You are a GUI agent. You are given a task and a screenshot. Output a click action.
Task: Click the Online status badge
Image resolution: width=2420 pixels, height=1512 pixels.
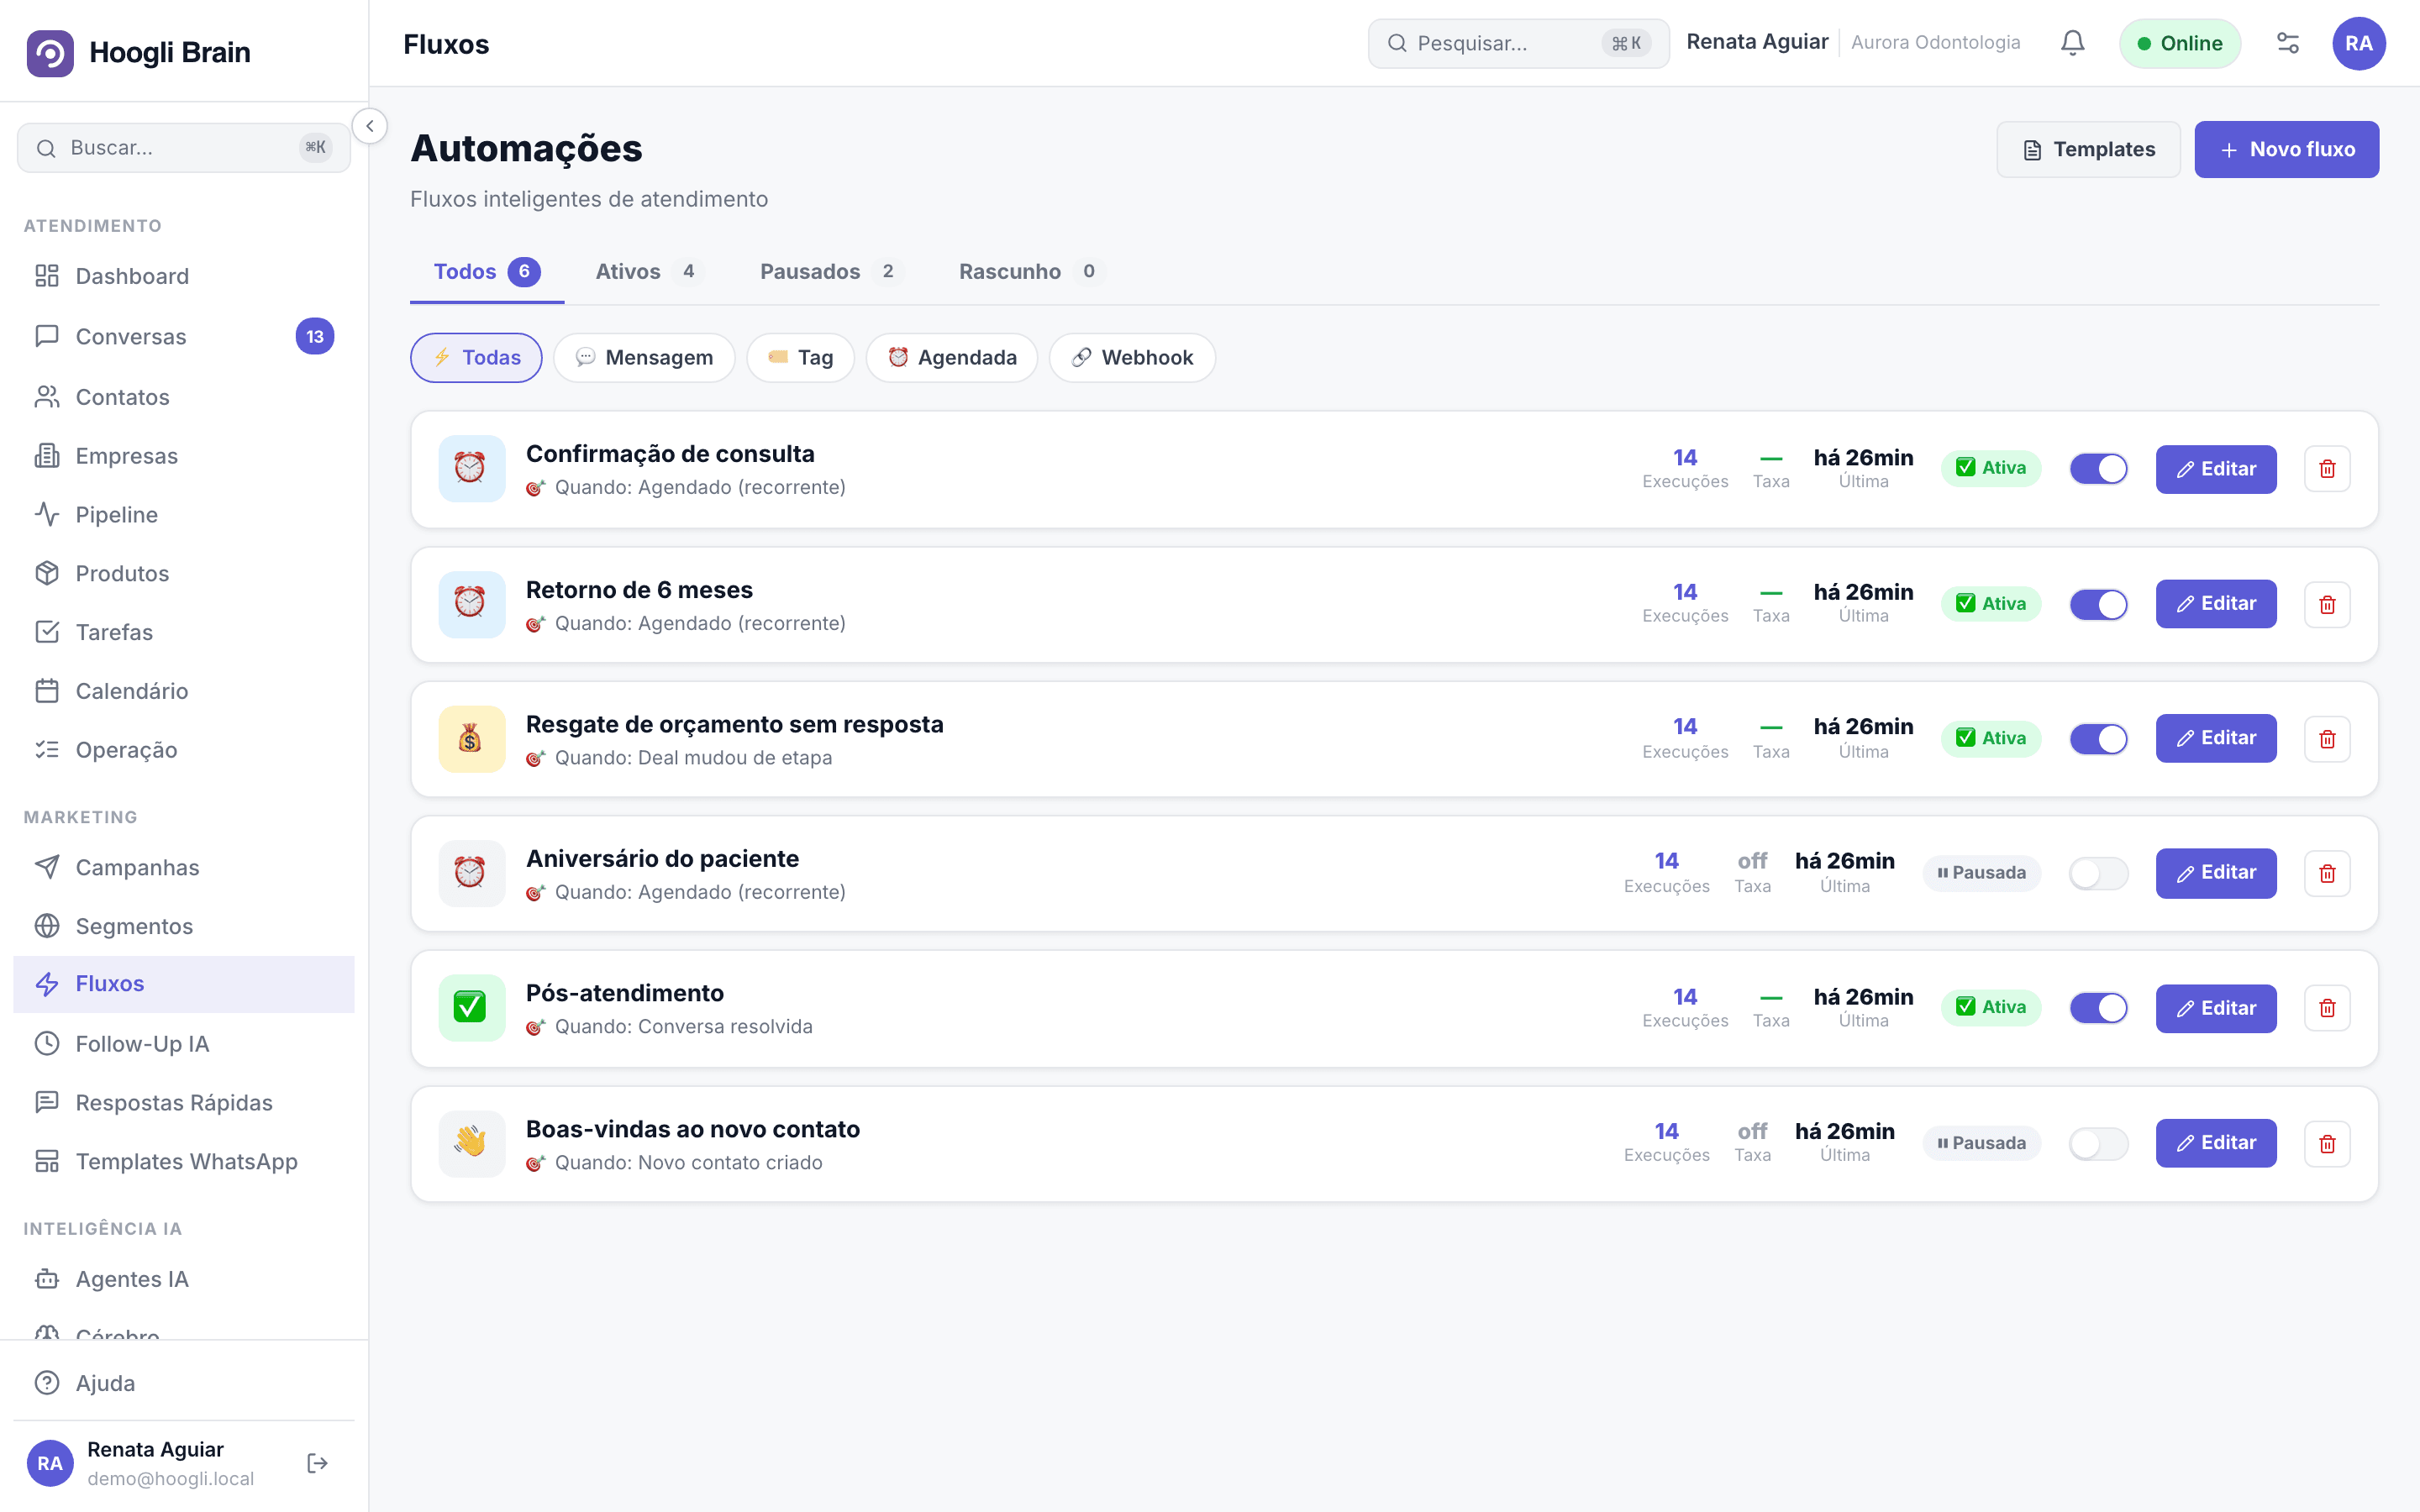(2179, 43)
